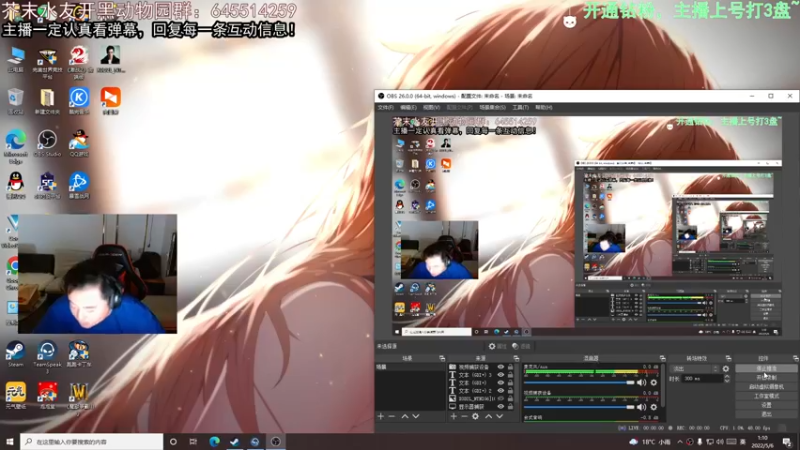
Task: Open transition properties gear icon
Action: coord(726,368)
